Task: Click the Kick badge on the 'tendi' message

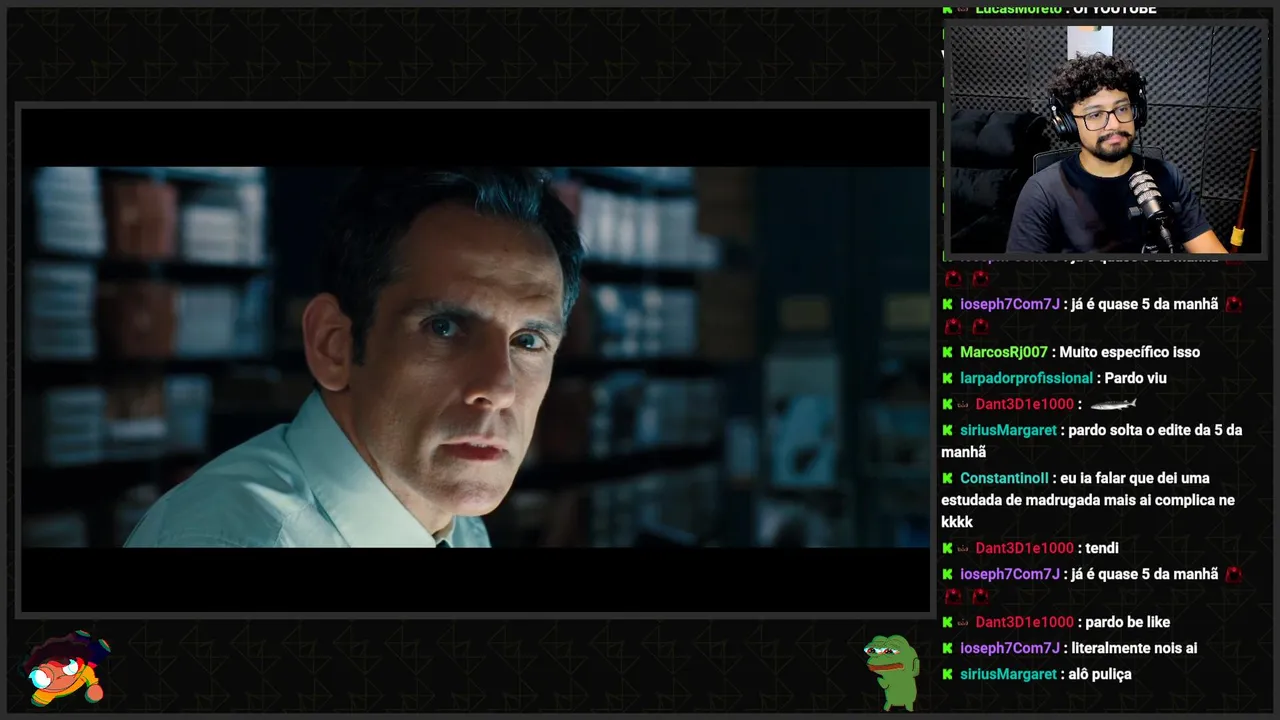Action: 947,548
